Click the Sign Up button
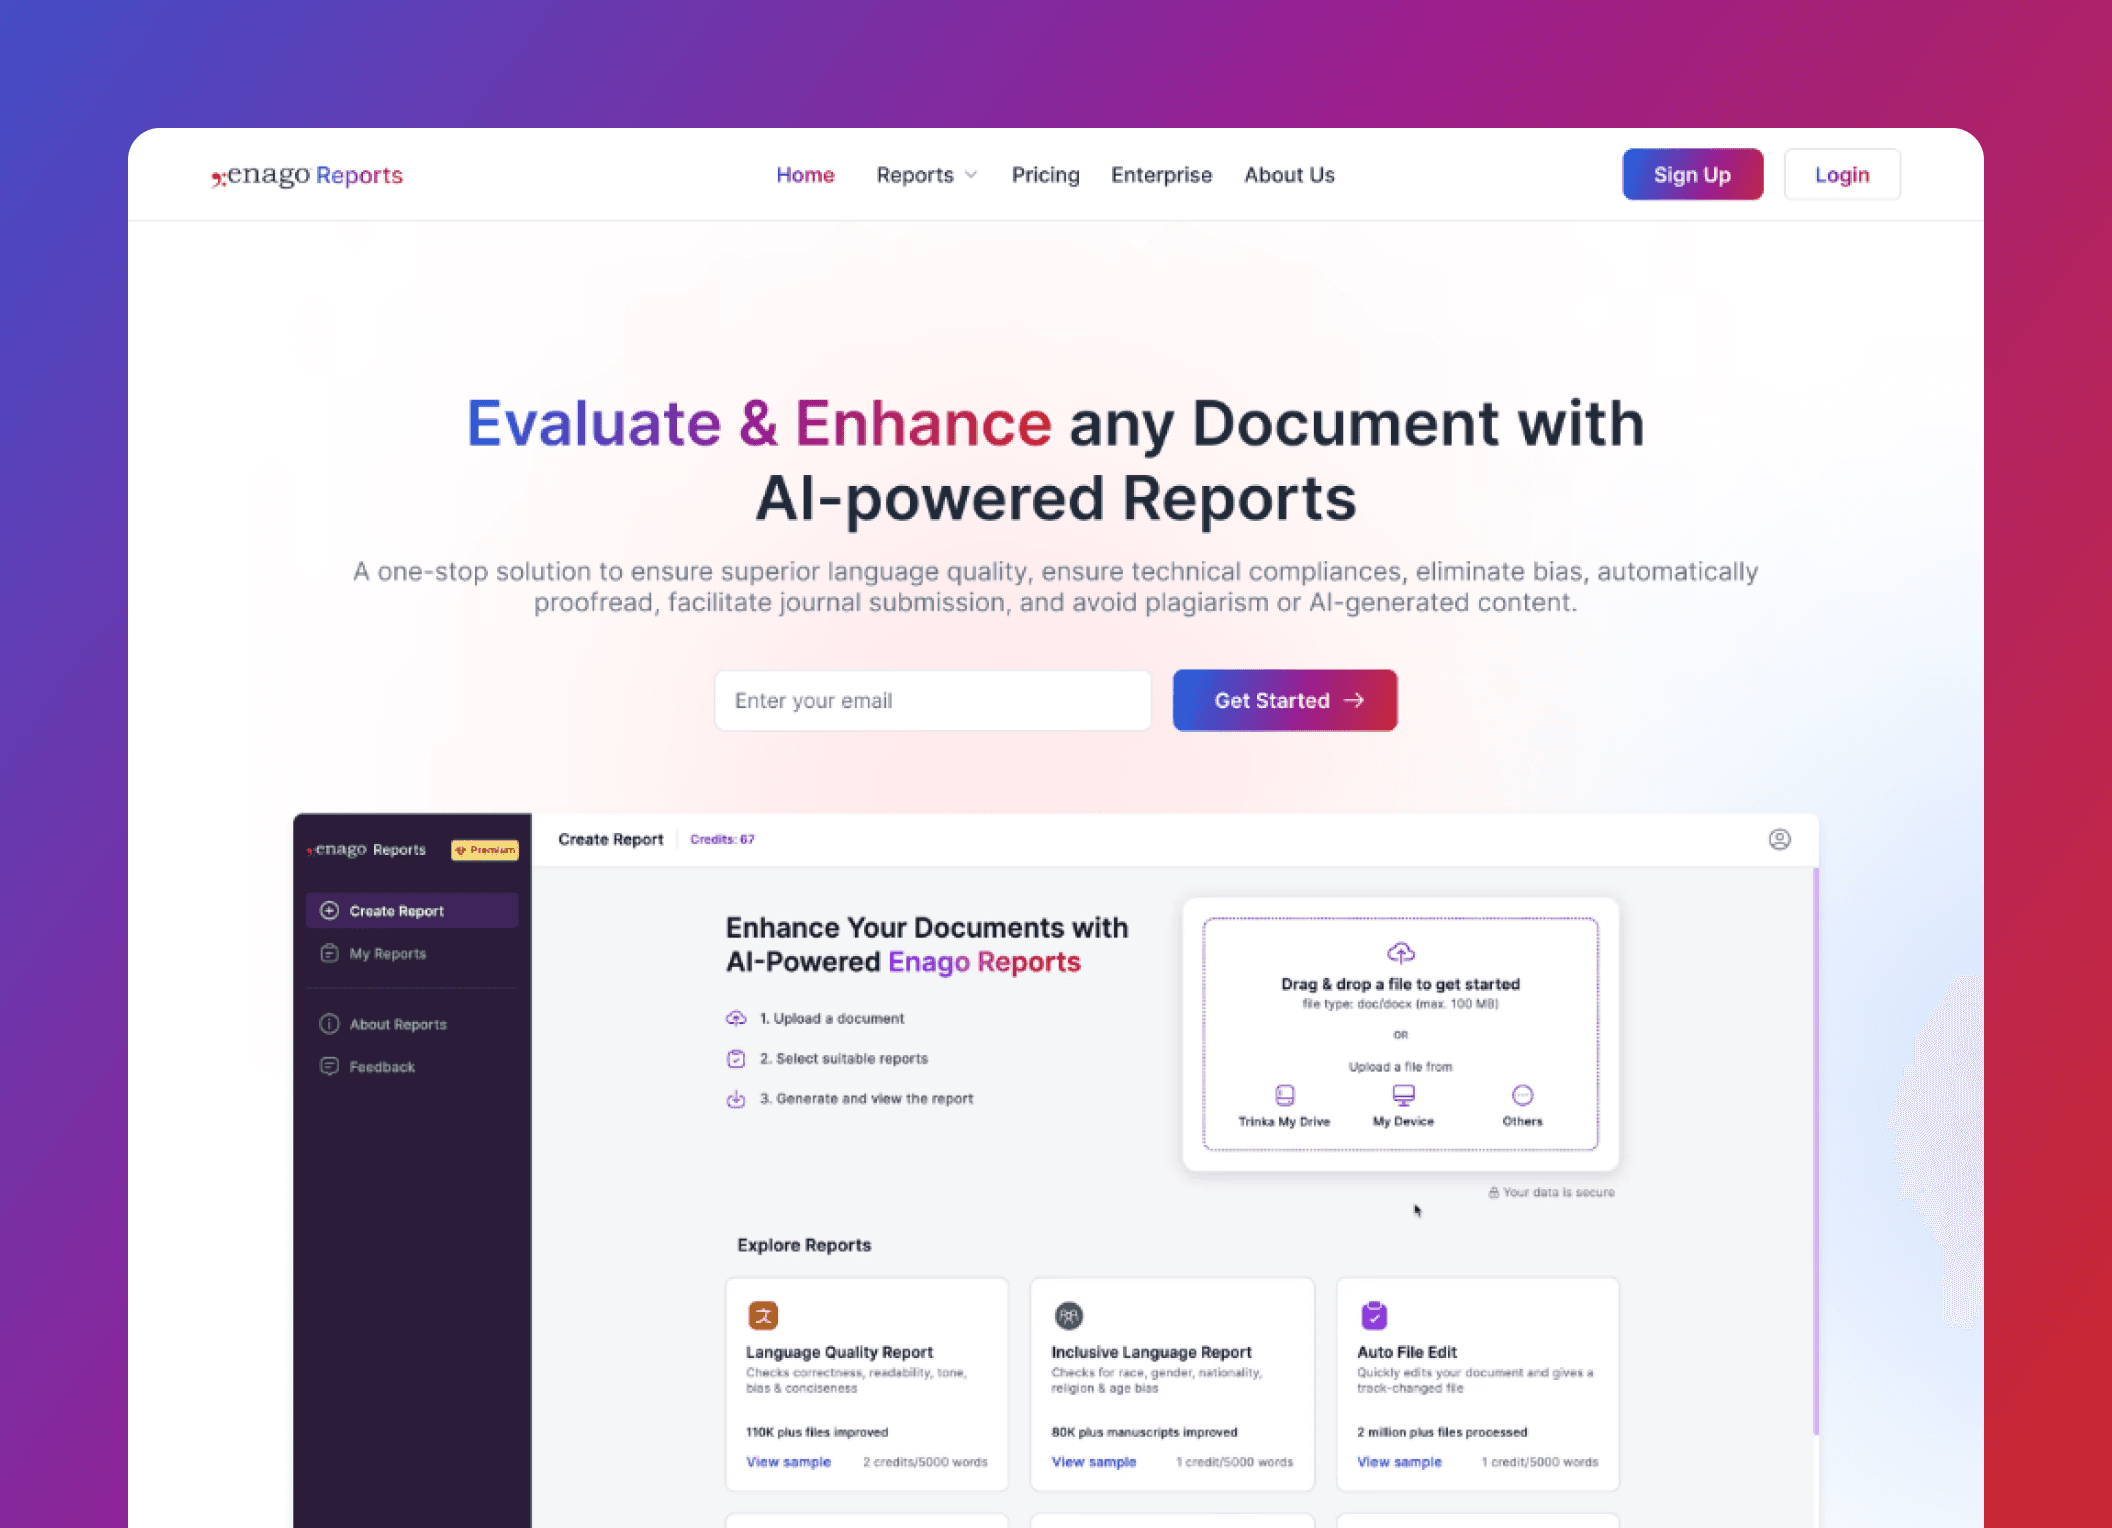Image resolution: width=2112 pixels, height=1528 pixels. (1692, 174)
